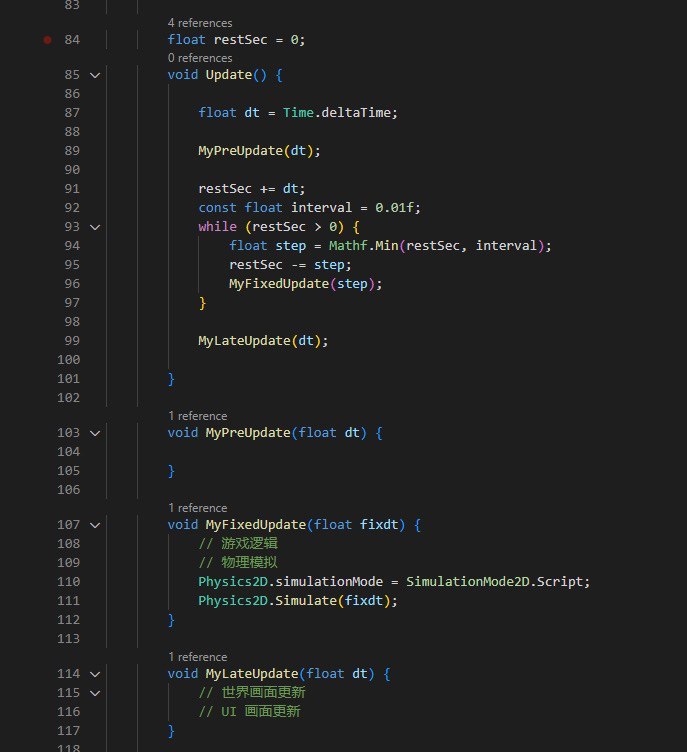Click 'Time' in the deltaTime line
The height and width of the screenshot is (752, 687).
[x=298, y=113]
